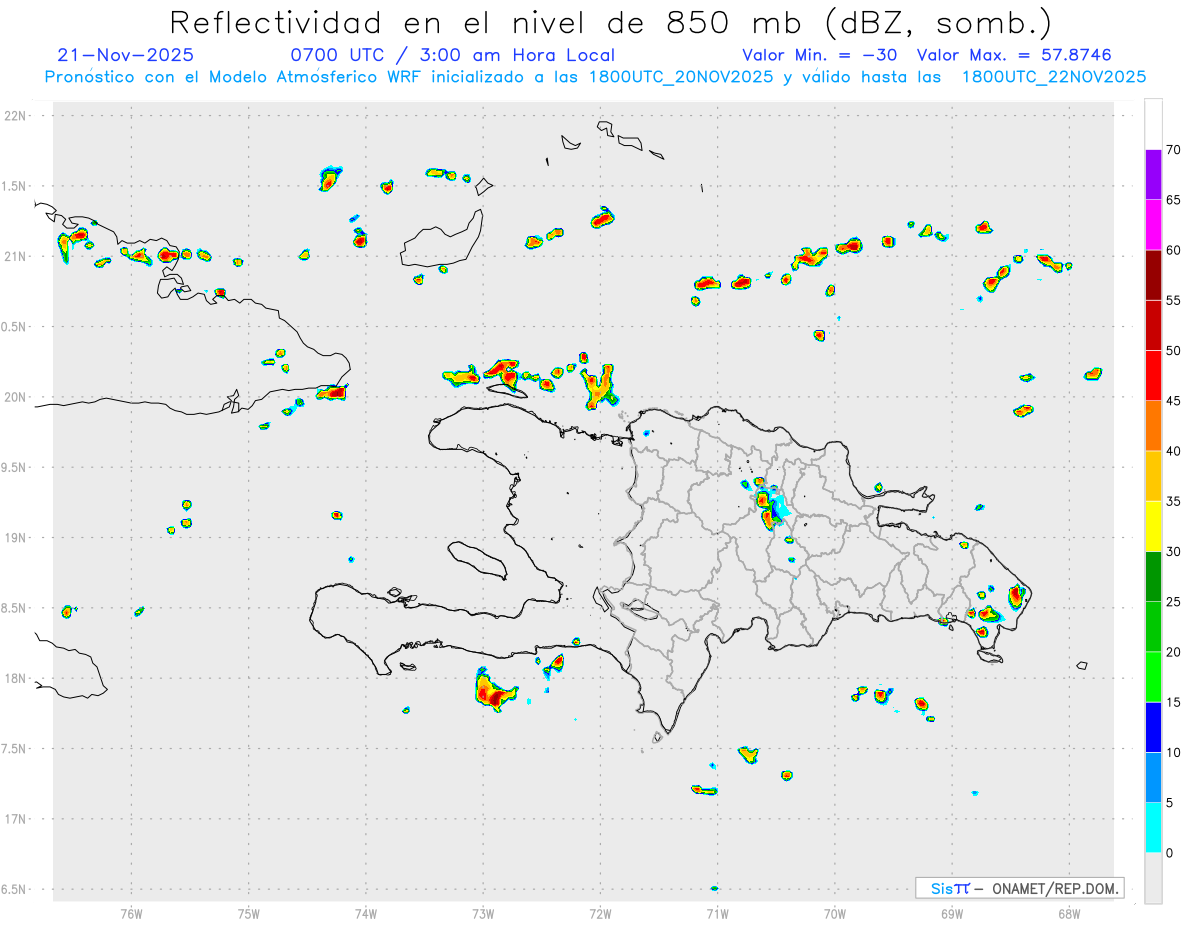Click the colorbar scale value '30'
The width and height of the screenshot is (1200, 927).
click(x=1174, y=552)
